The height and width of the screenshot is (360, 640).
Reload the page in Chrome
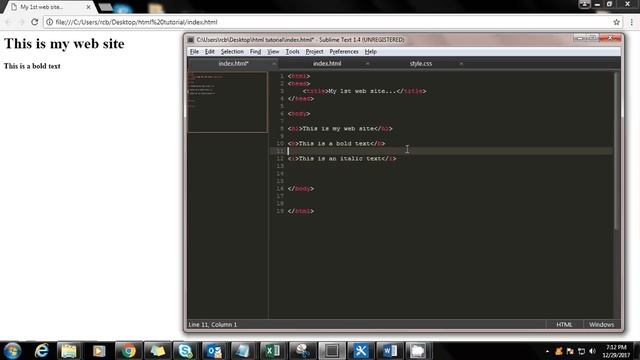click(35, 22)
